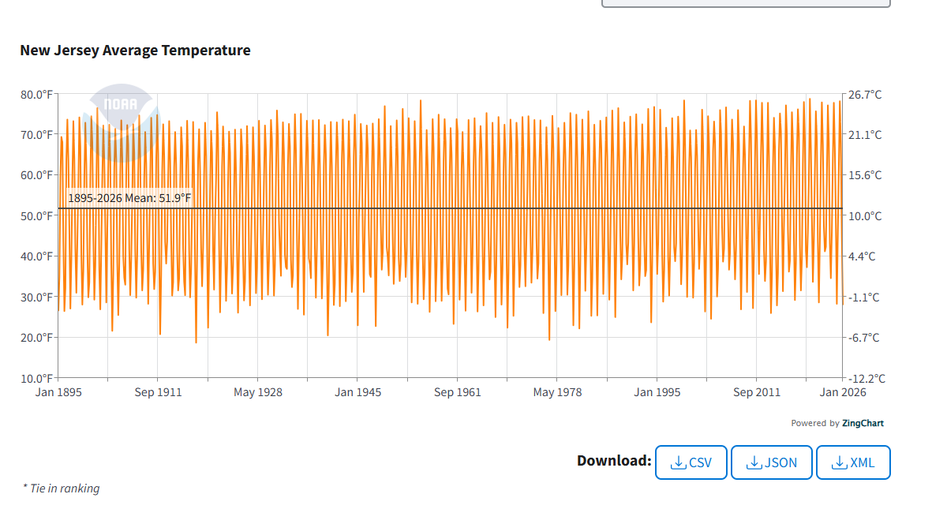Select the Sep 1911 x-axis label
This screenshot has height=524, width=932.
tap(158, 392)
